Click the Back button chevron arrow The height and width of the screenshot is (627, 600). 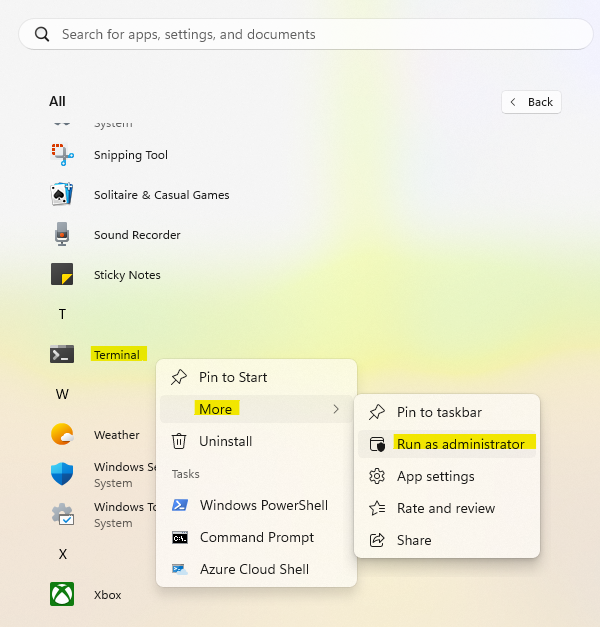pyautogui.click(x=513, y=102)
